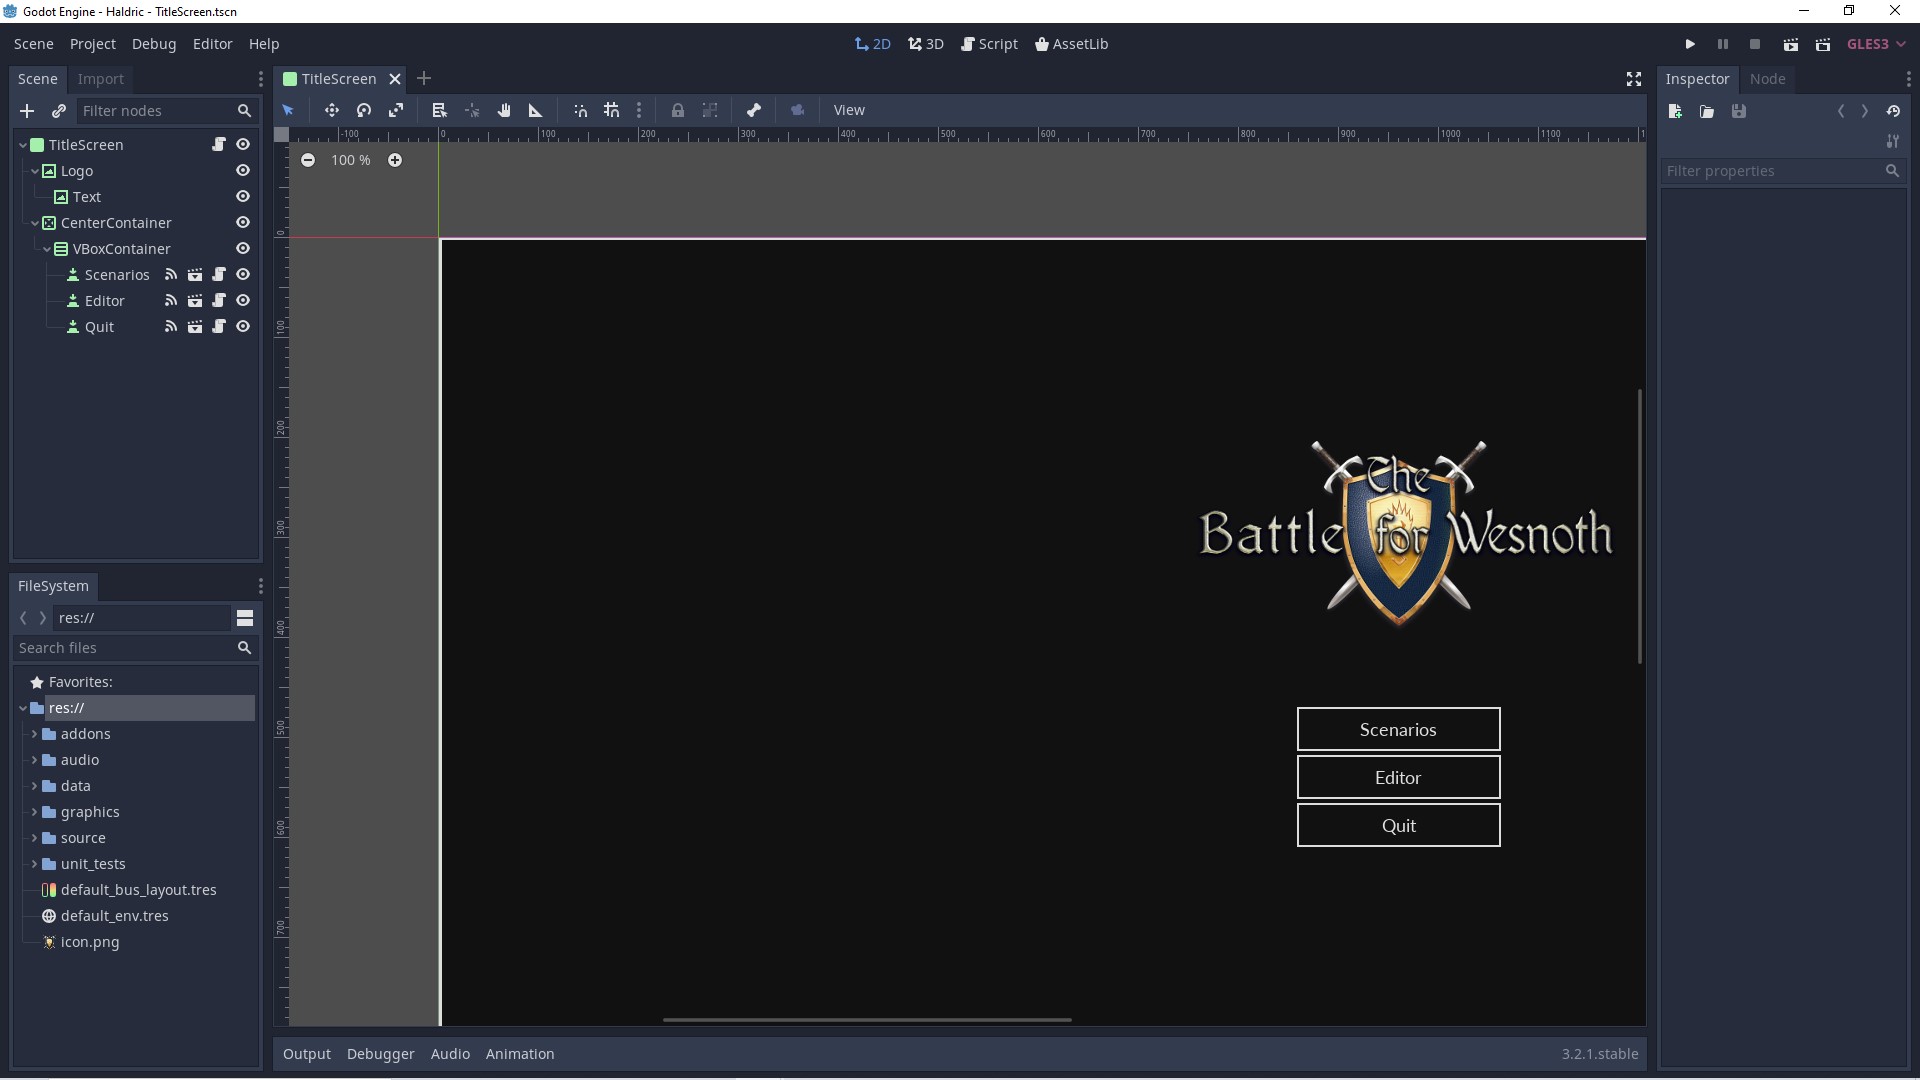This screenshot has height=1080, width=1920.
Task: Expand the addons folder
Action: click(35, 734)
